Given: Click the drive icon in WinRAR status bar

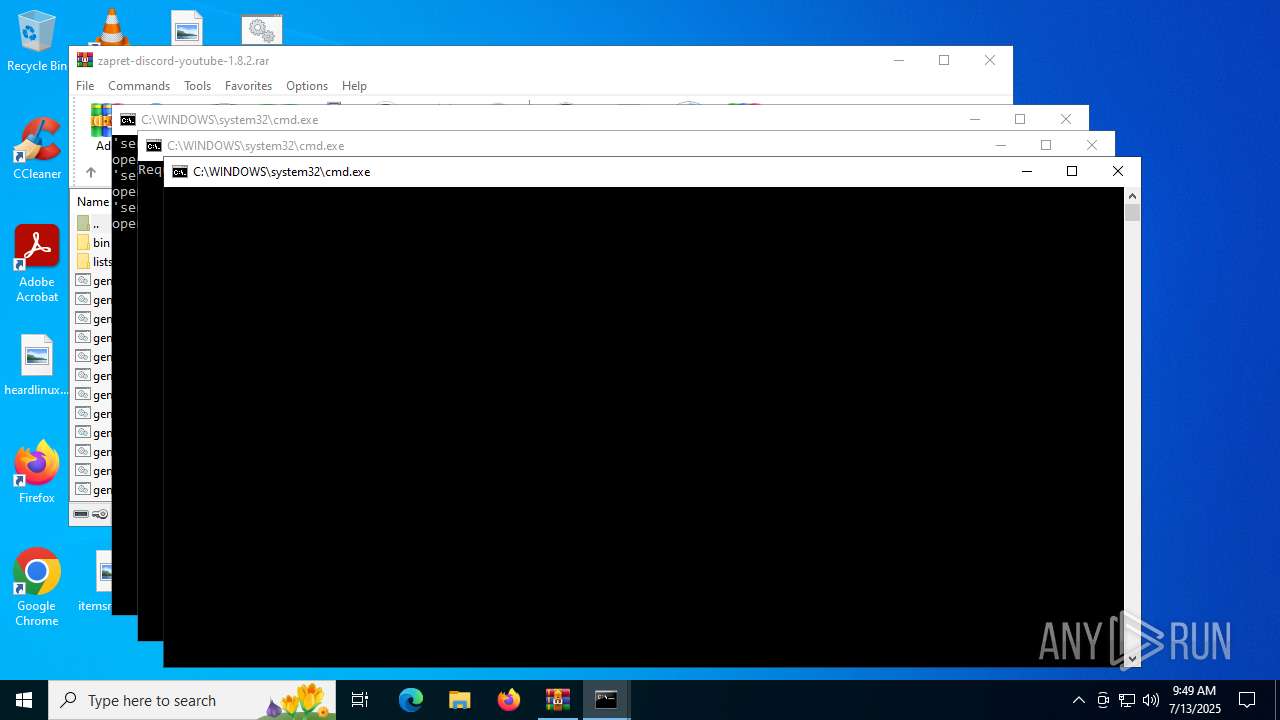Looking at the screenshot, I should (x=81, y=514).
